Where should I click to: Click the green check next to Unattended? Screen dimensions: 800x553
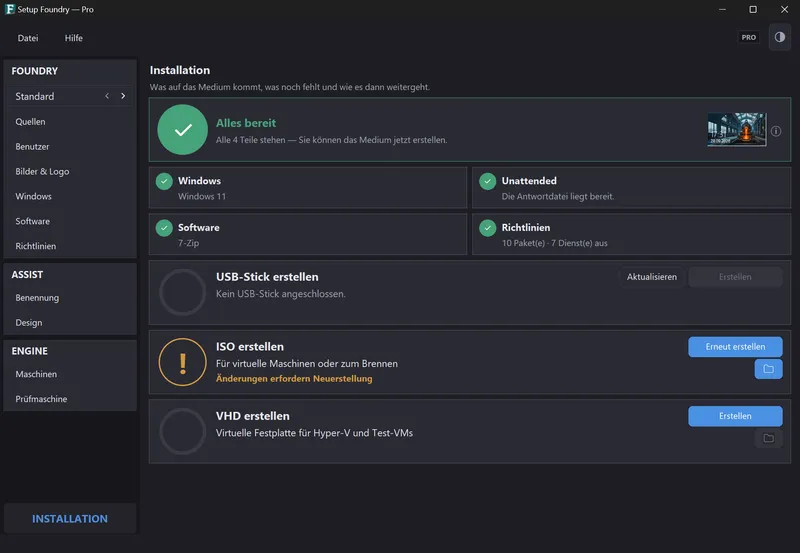tap(488, 181)
